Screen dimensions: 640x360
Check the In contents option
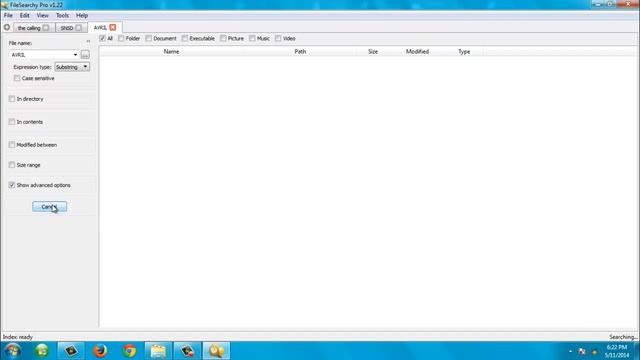[12, 122]
